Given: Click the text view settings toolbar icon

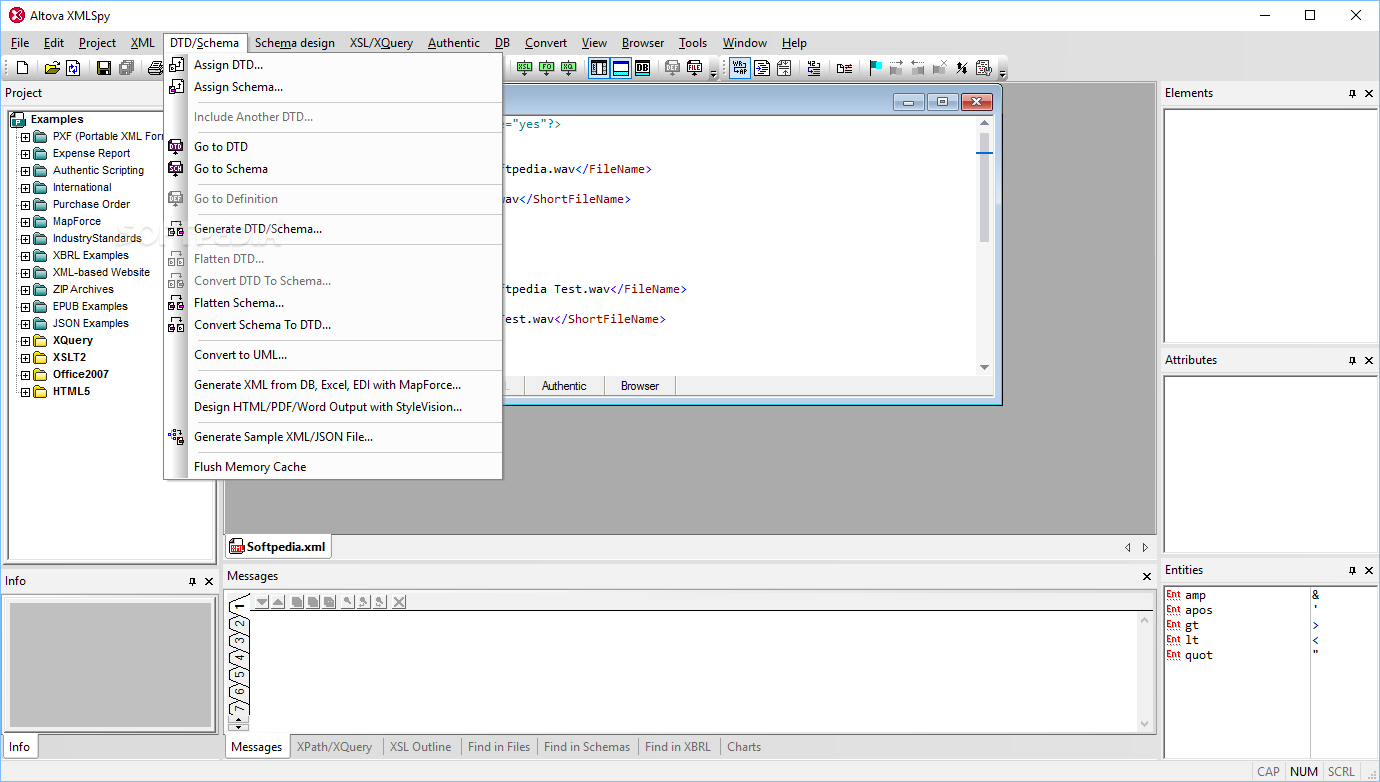Looking at the screenshot, I should coord(983,68).
